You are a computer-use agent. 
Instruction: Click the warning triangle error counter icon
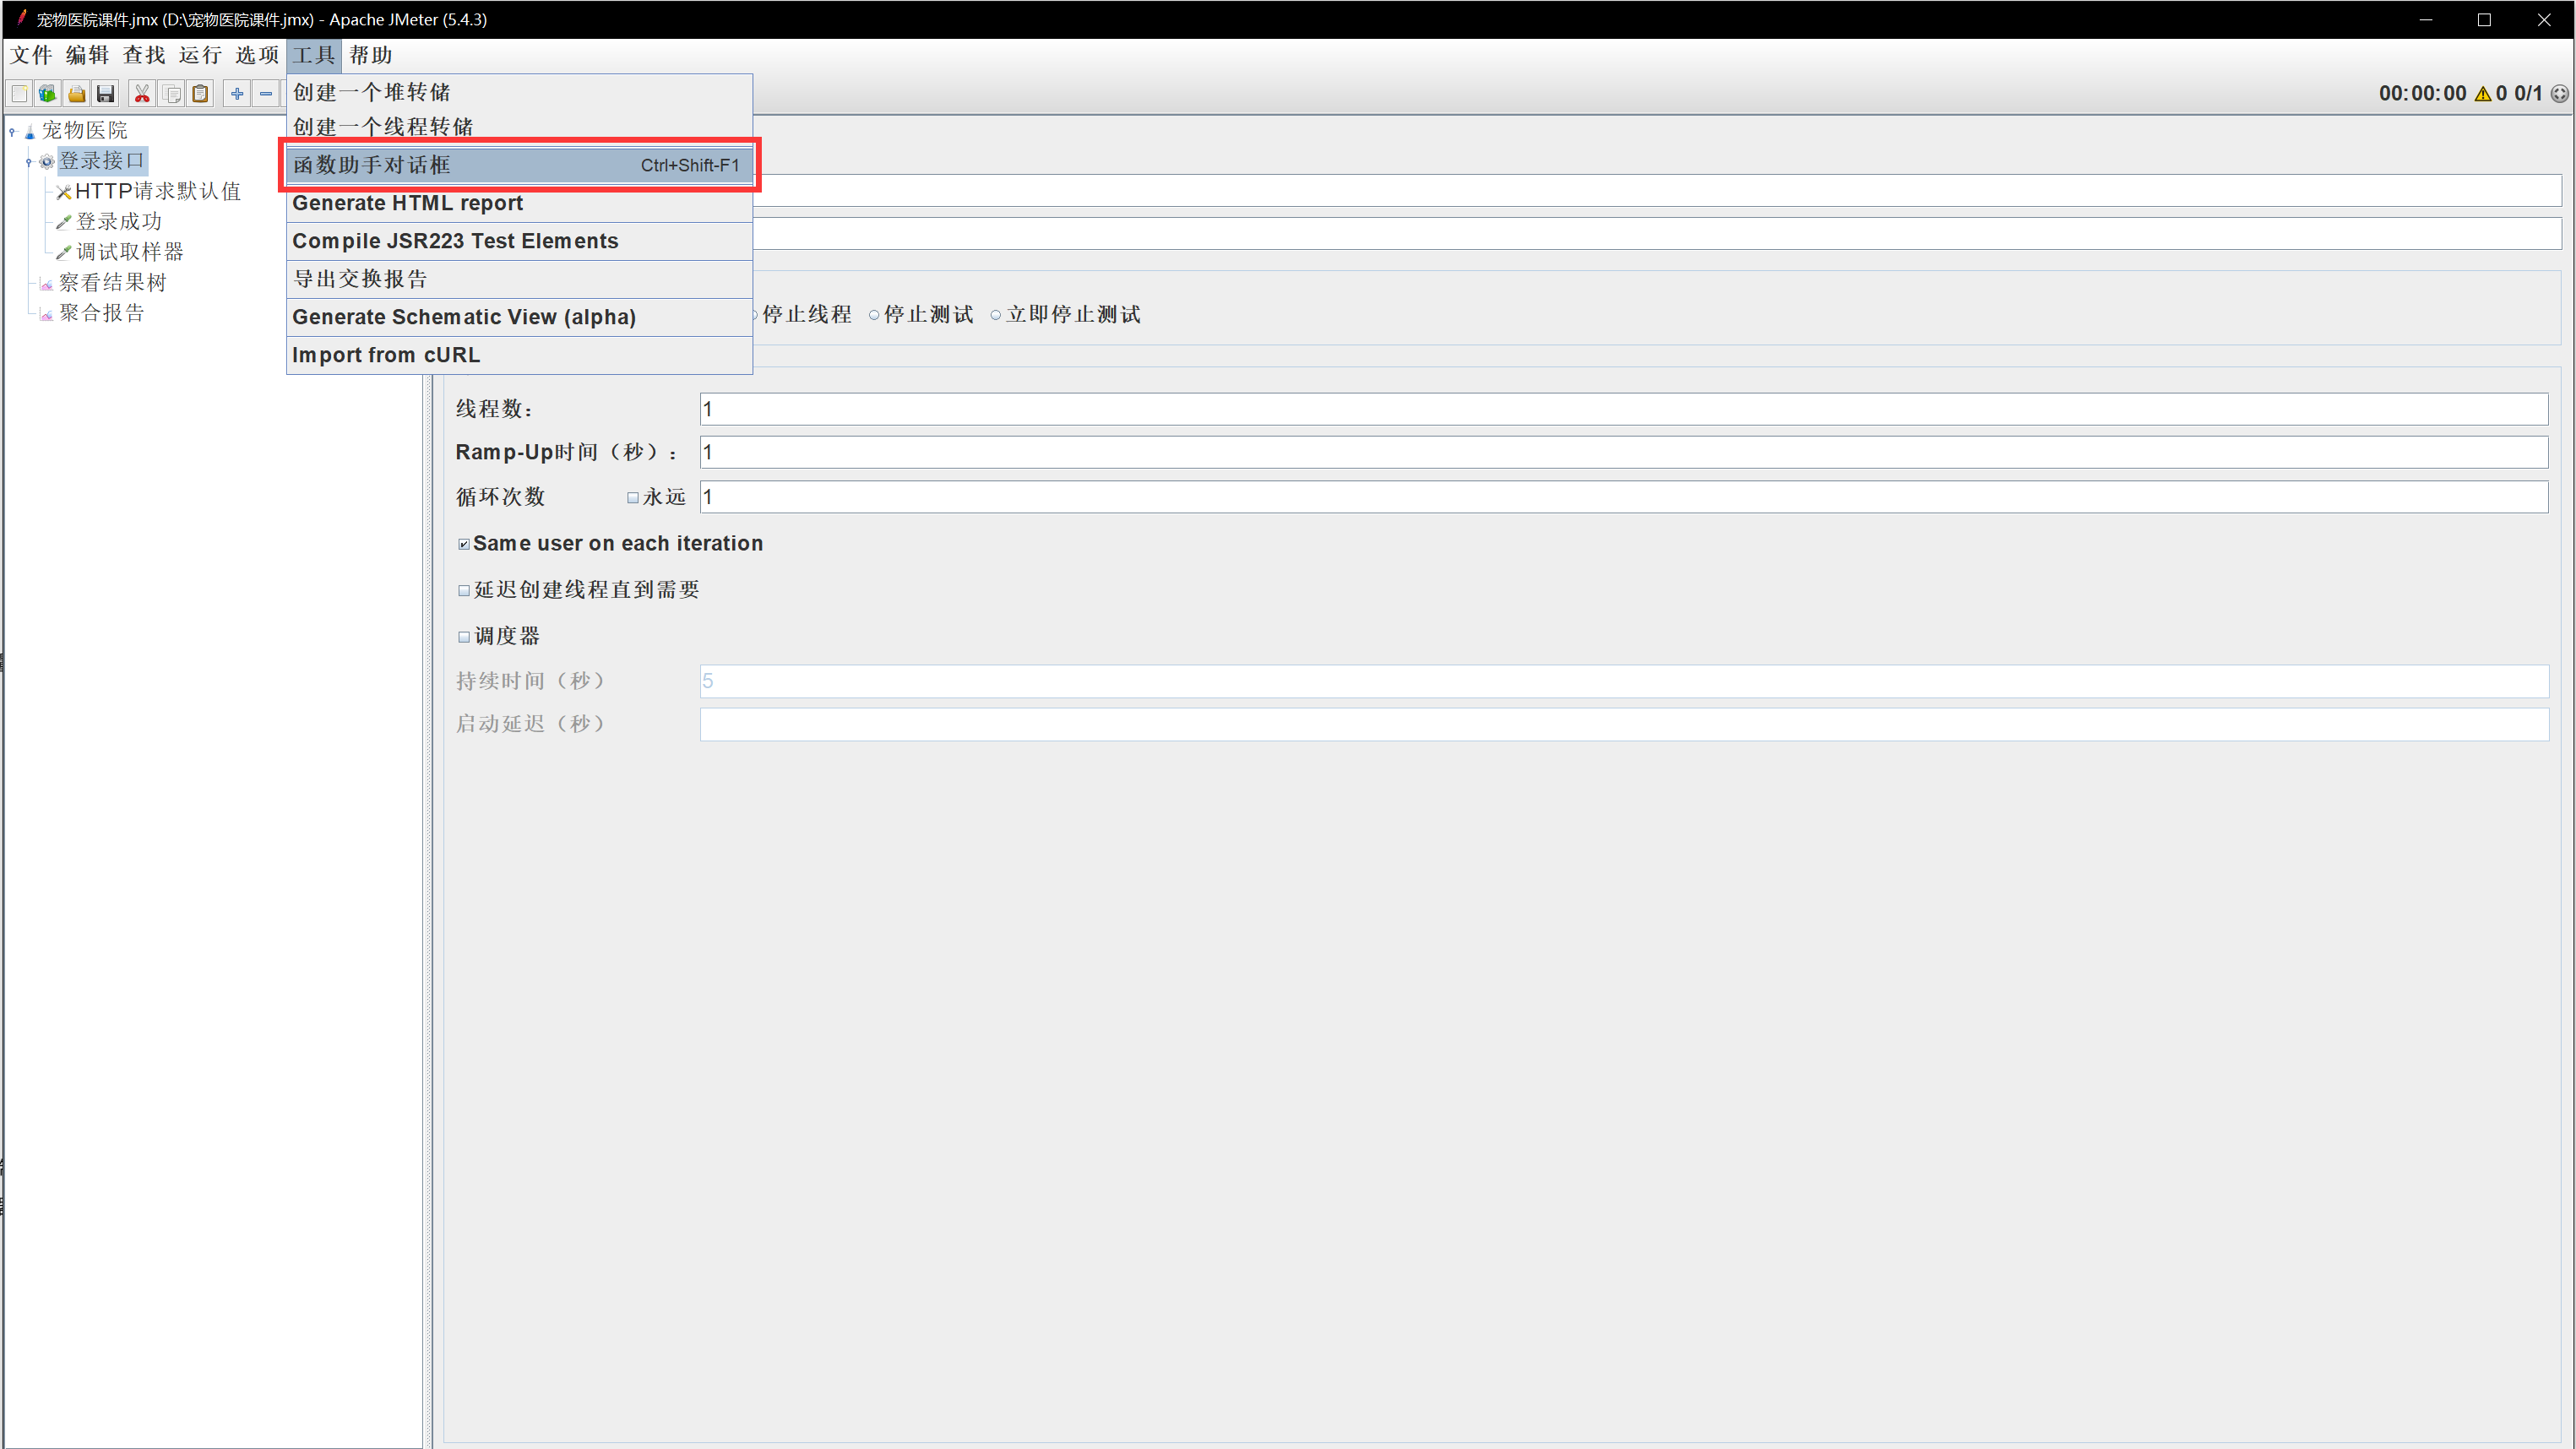(x=2482, y=94)
